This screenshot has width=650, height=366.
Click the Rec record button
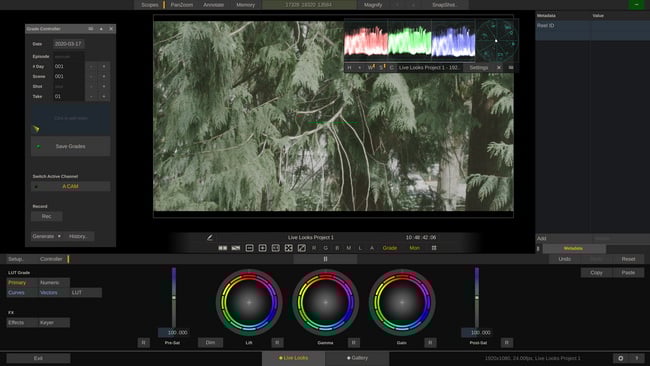(x=46, y=216)
